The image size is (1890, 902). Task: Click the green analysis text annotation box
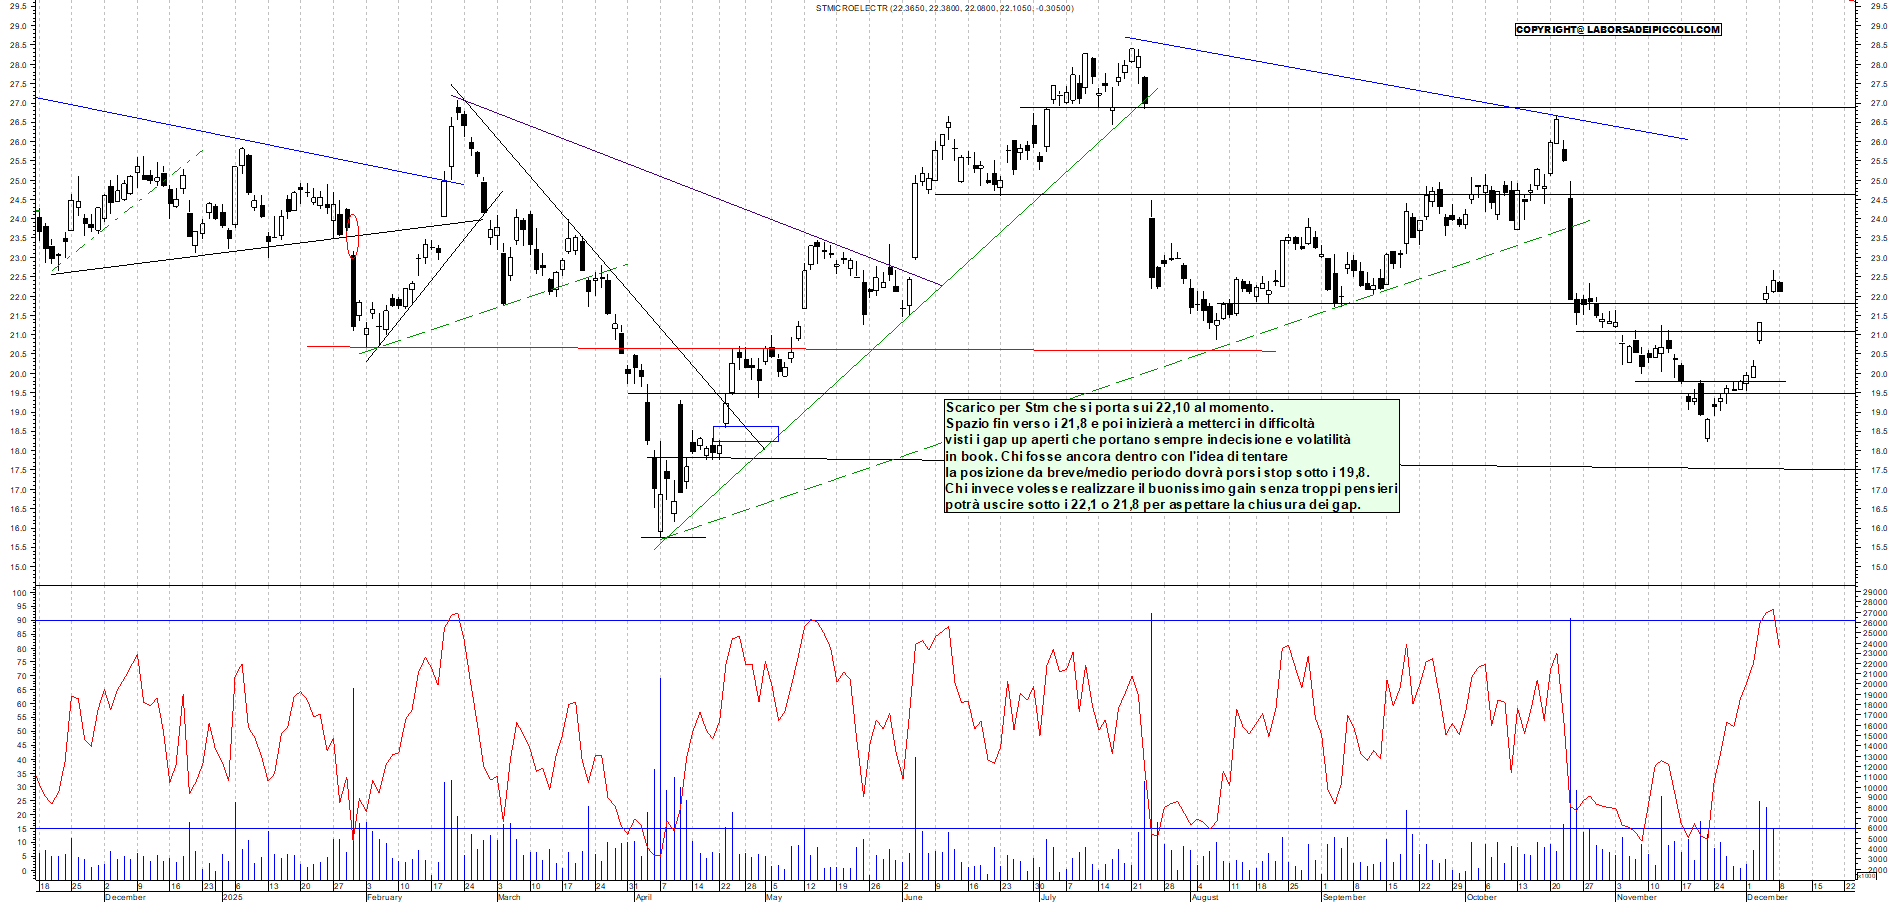click(x=1171, y=456)
